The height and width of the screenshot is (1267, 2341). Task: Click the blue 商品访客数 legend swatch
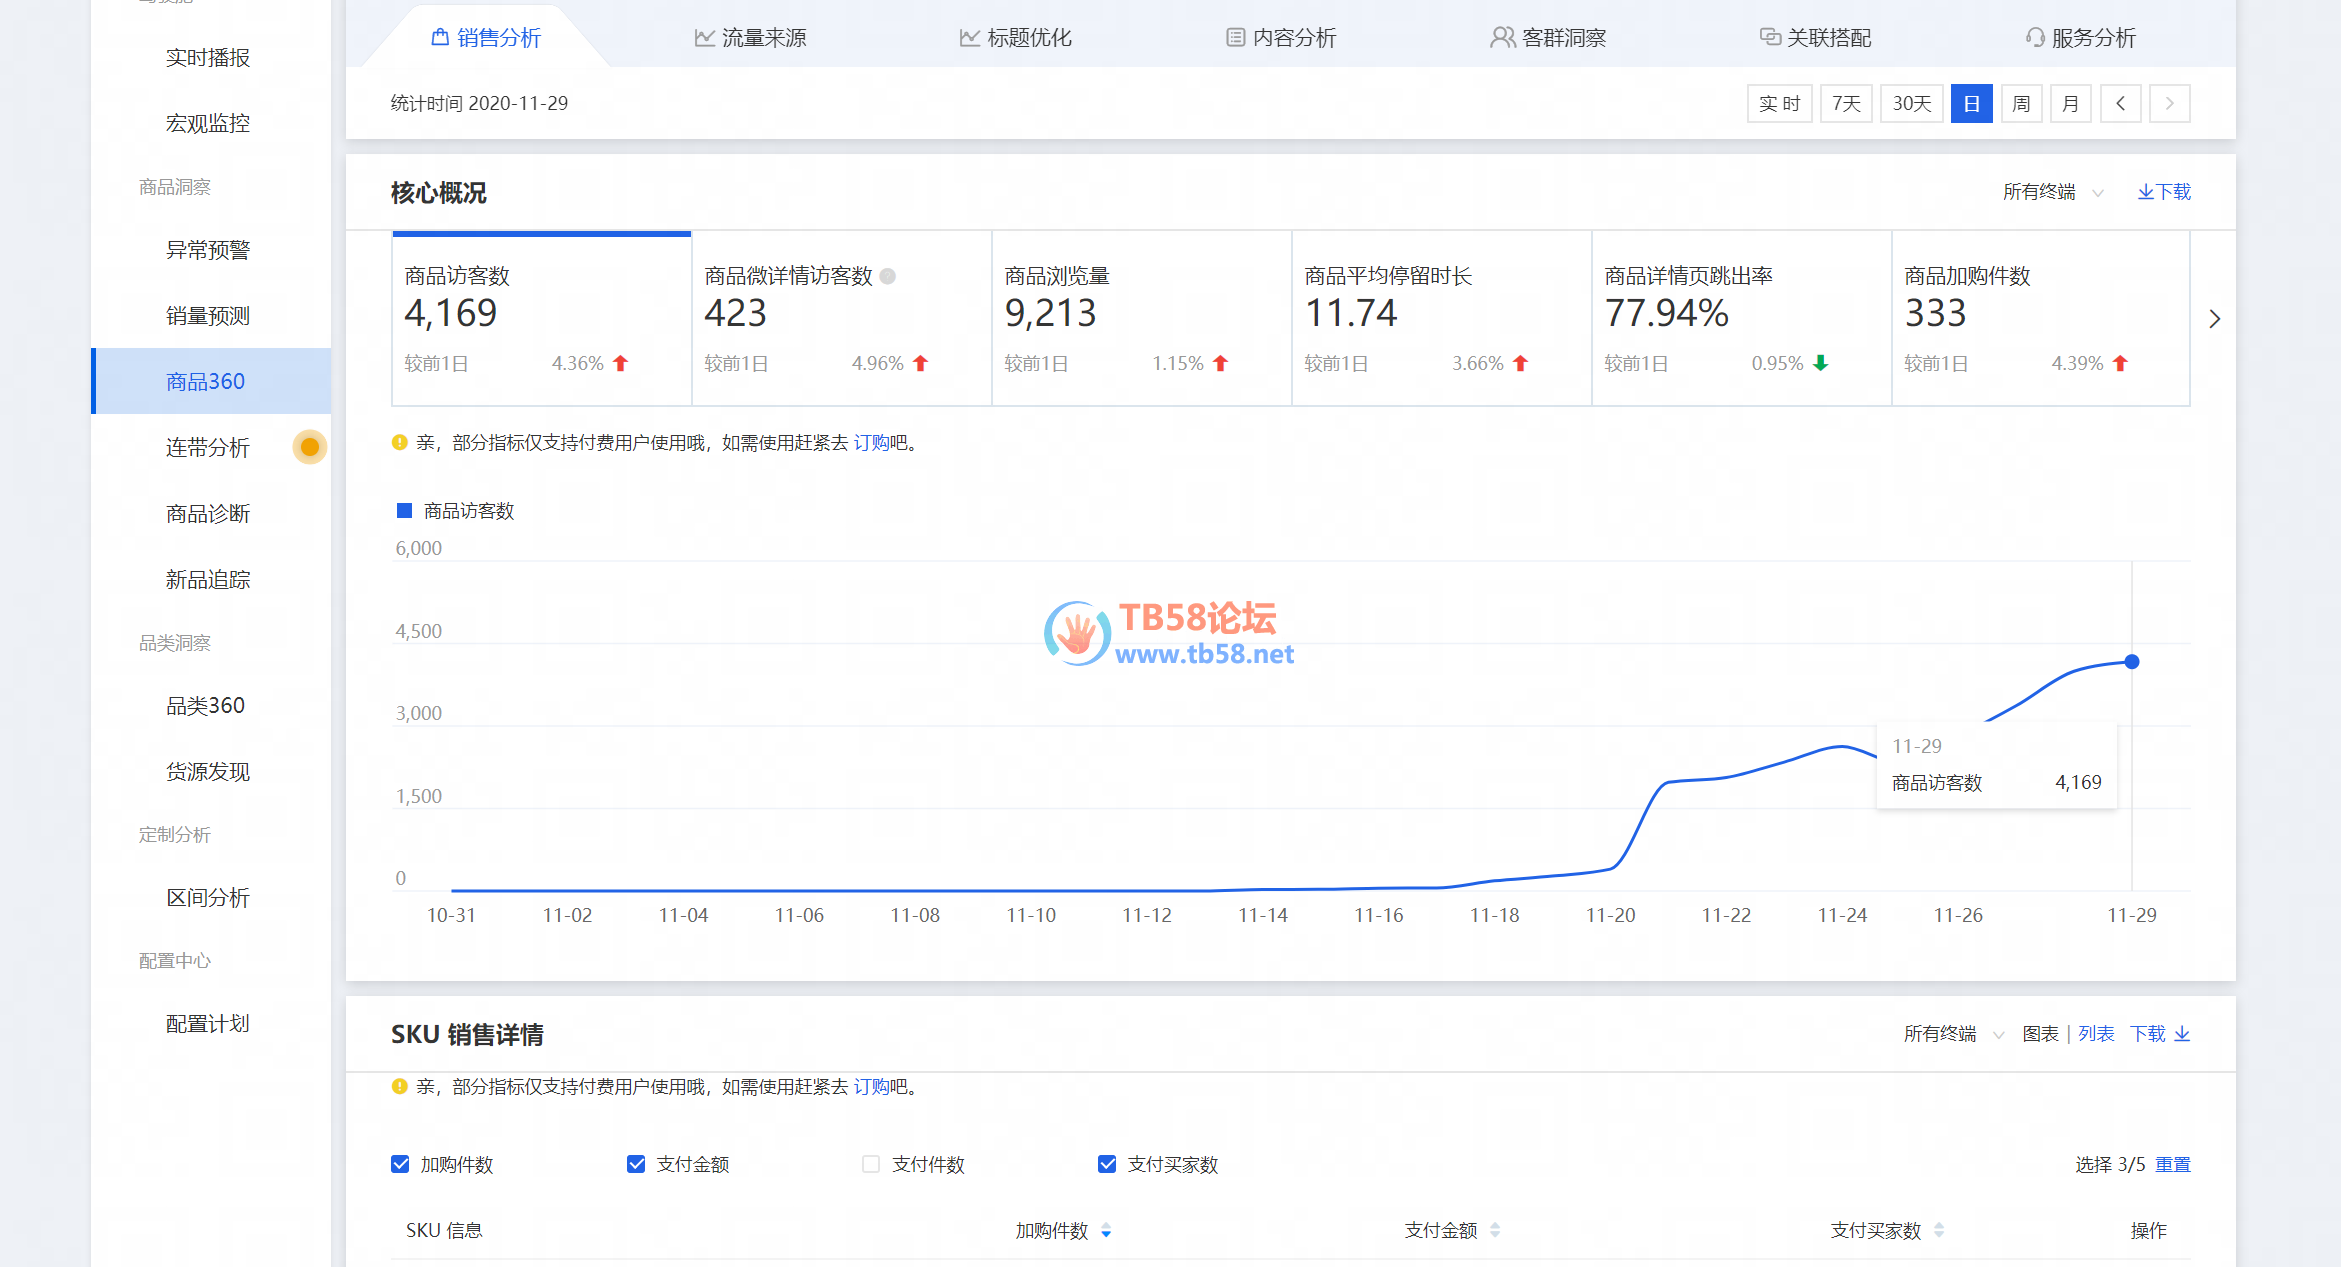[x=405, y=511]
